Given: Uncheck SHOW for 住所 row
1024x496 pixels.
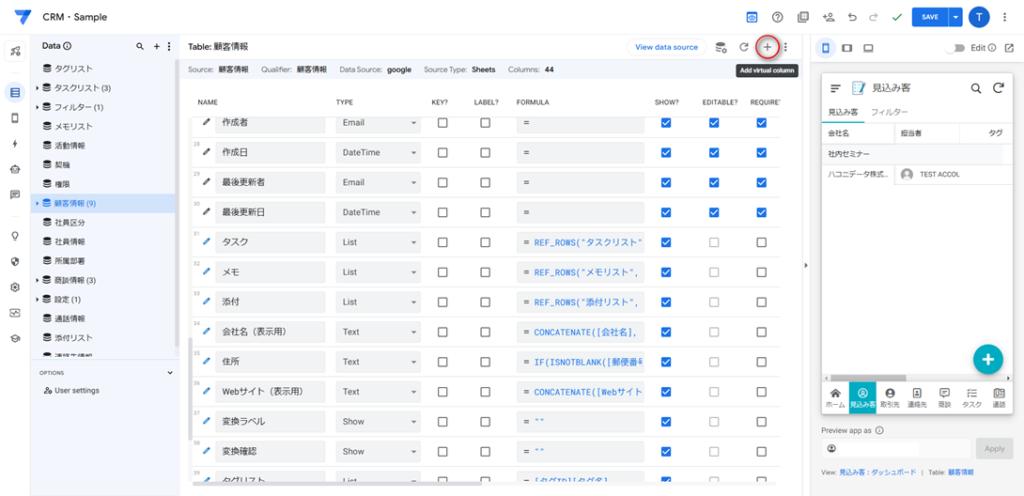Looking at the screenshot, I should click(x=666, y=362).
